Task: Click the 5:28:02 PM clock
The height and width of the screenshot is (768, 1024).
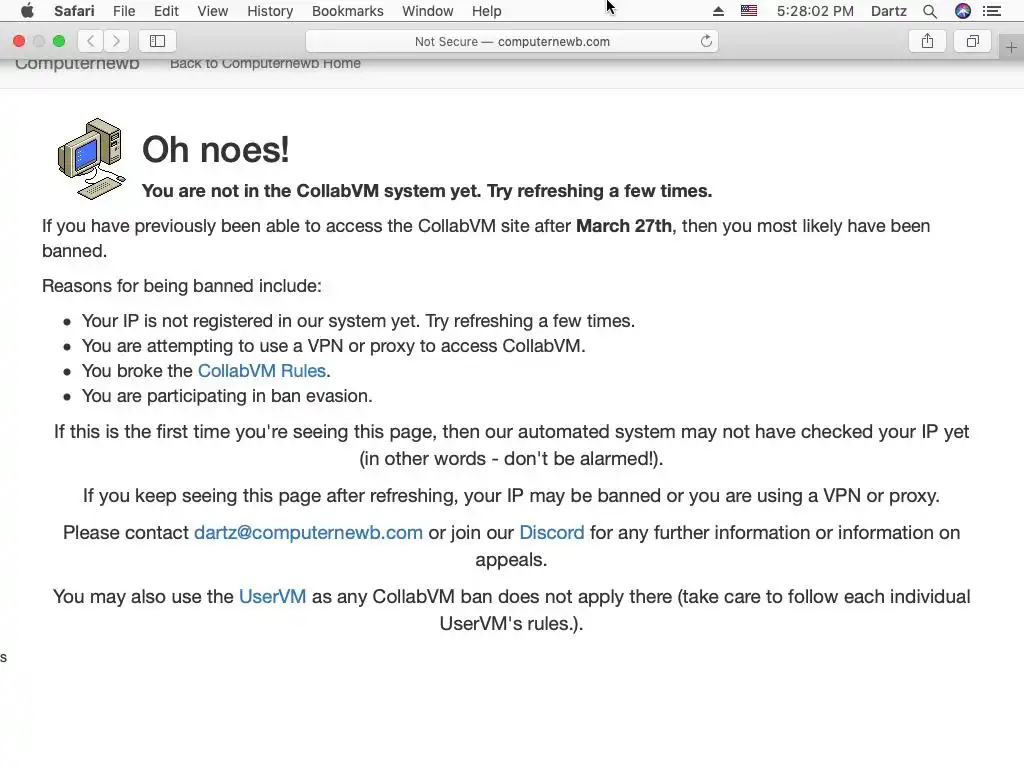Action: (x=815, y=11)
